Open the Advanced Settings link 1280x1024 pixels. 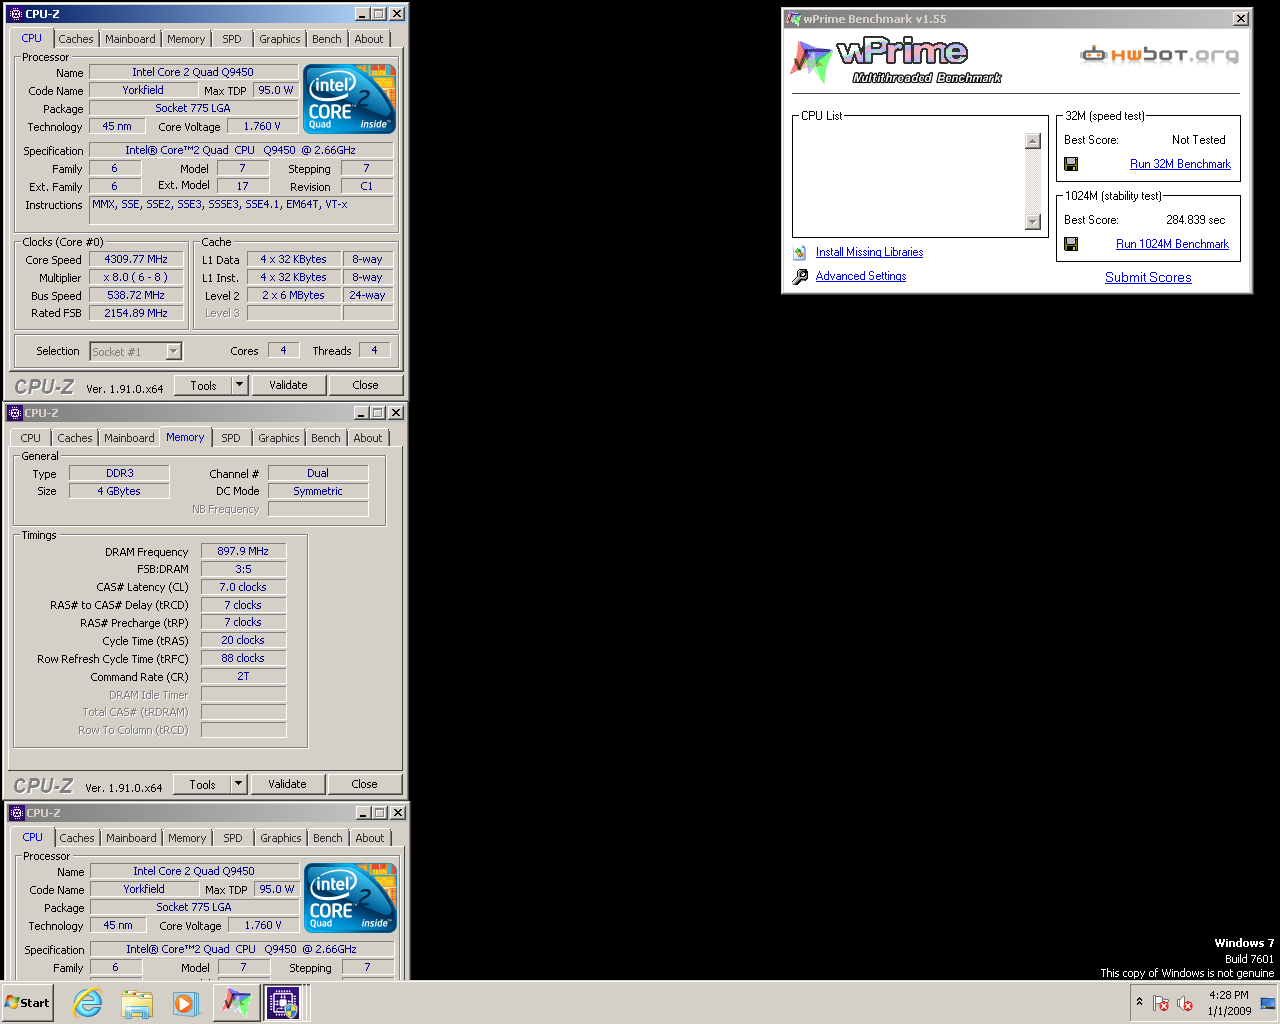(x=861, y=277)
